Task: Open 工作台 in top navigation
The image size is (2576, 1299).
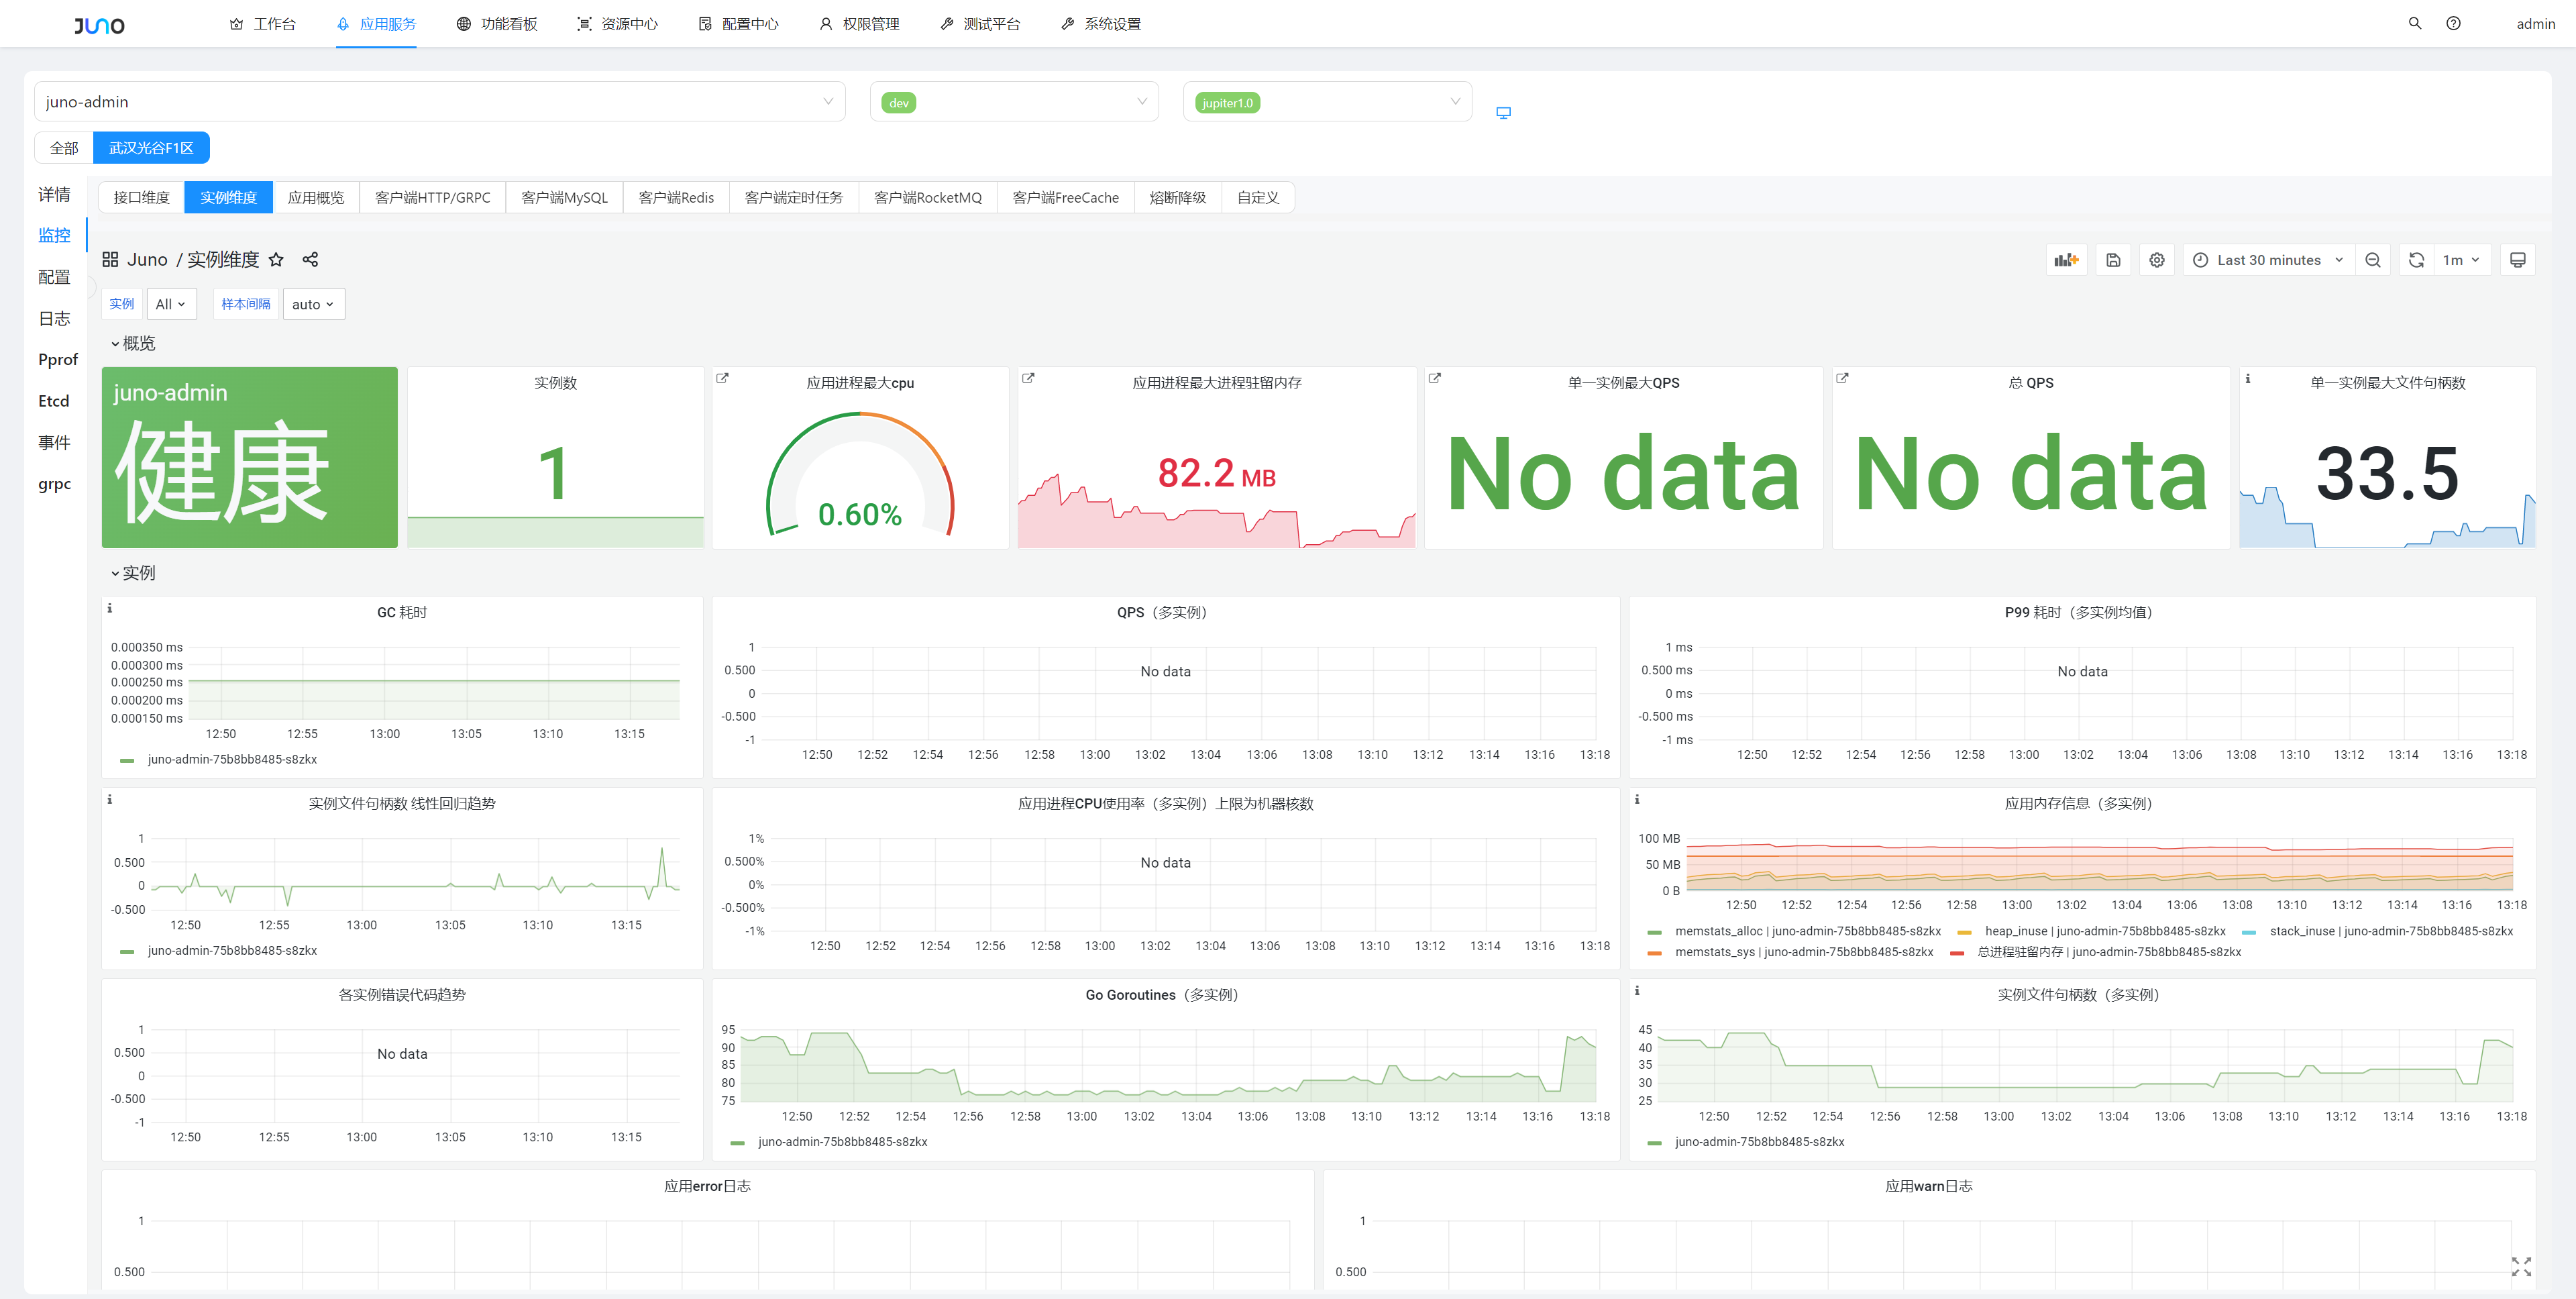Action: tap(262, 24)
